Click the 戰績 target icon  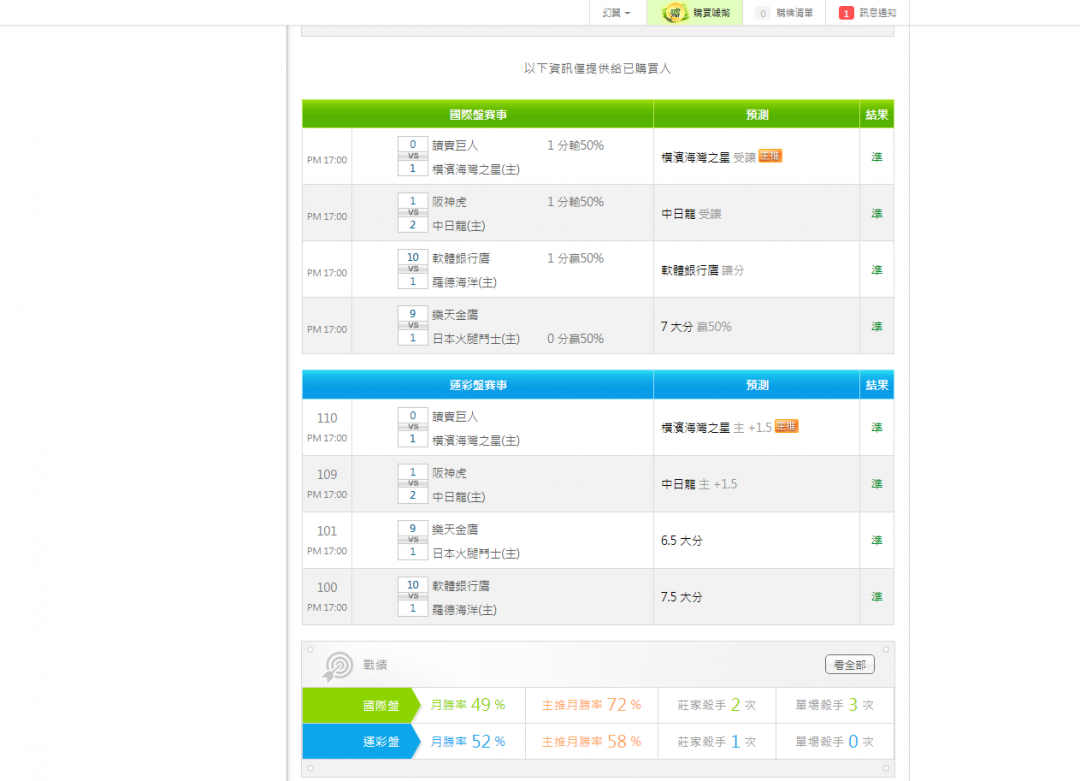(338, 666)
